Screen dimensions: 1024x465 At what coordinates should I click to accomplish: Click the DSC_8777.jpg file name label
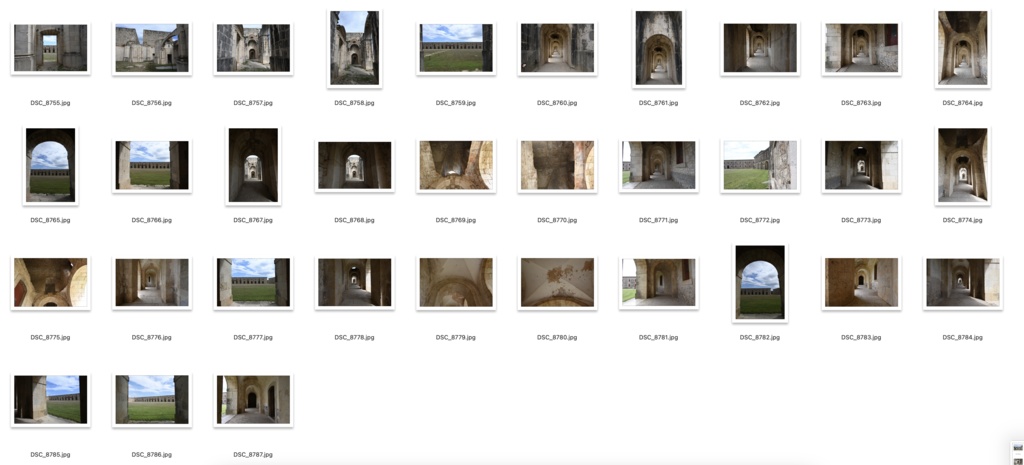[253, 338]
